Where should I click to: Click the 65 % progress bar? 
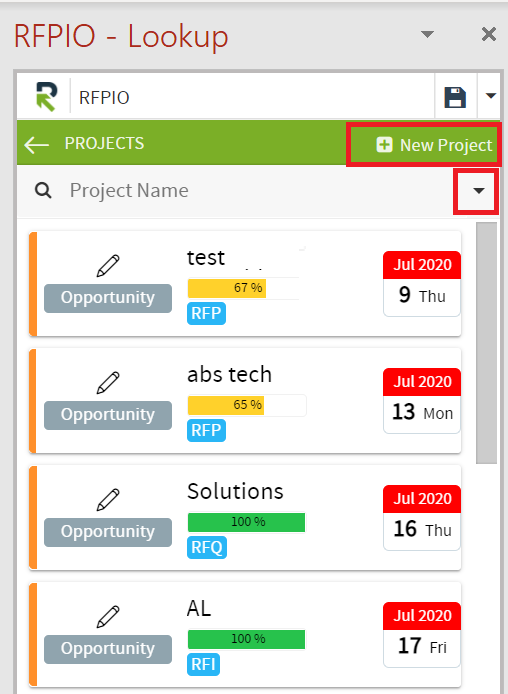pos(246,405)
